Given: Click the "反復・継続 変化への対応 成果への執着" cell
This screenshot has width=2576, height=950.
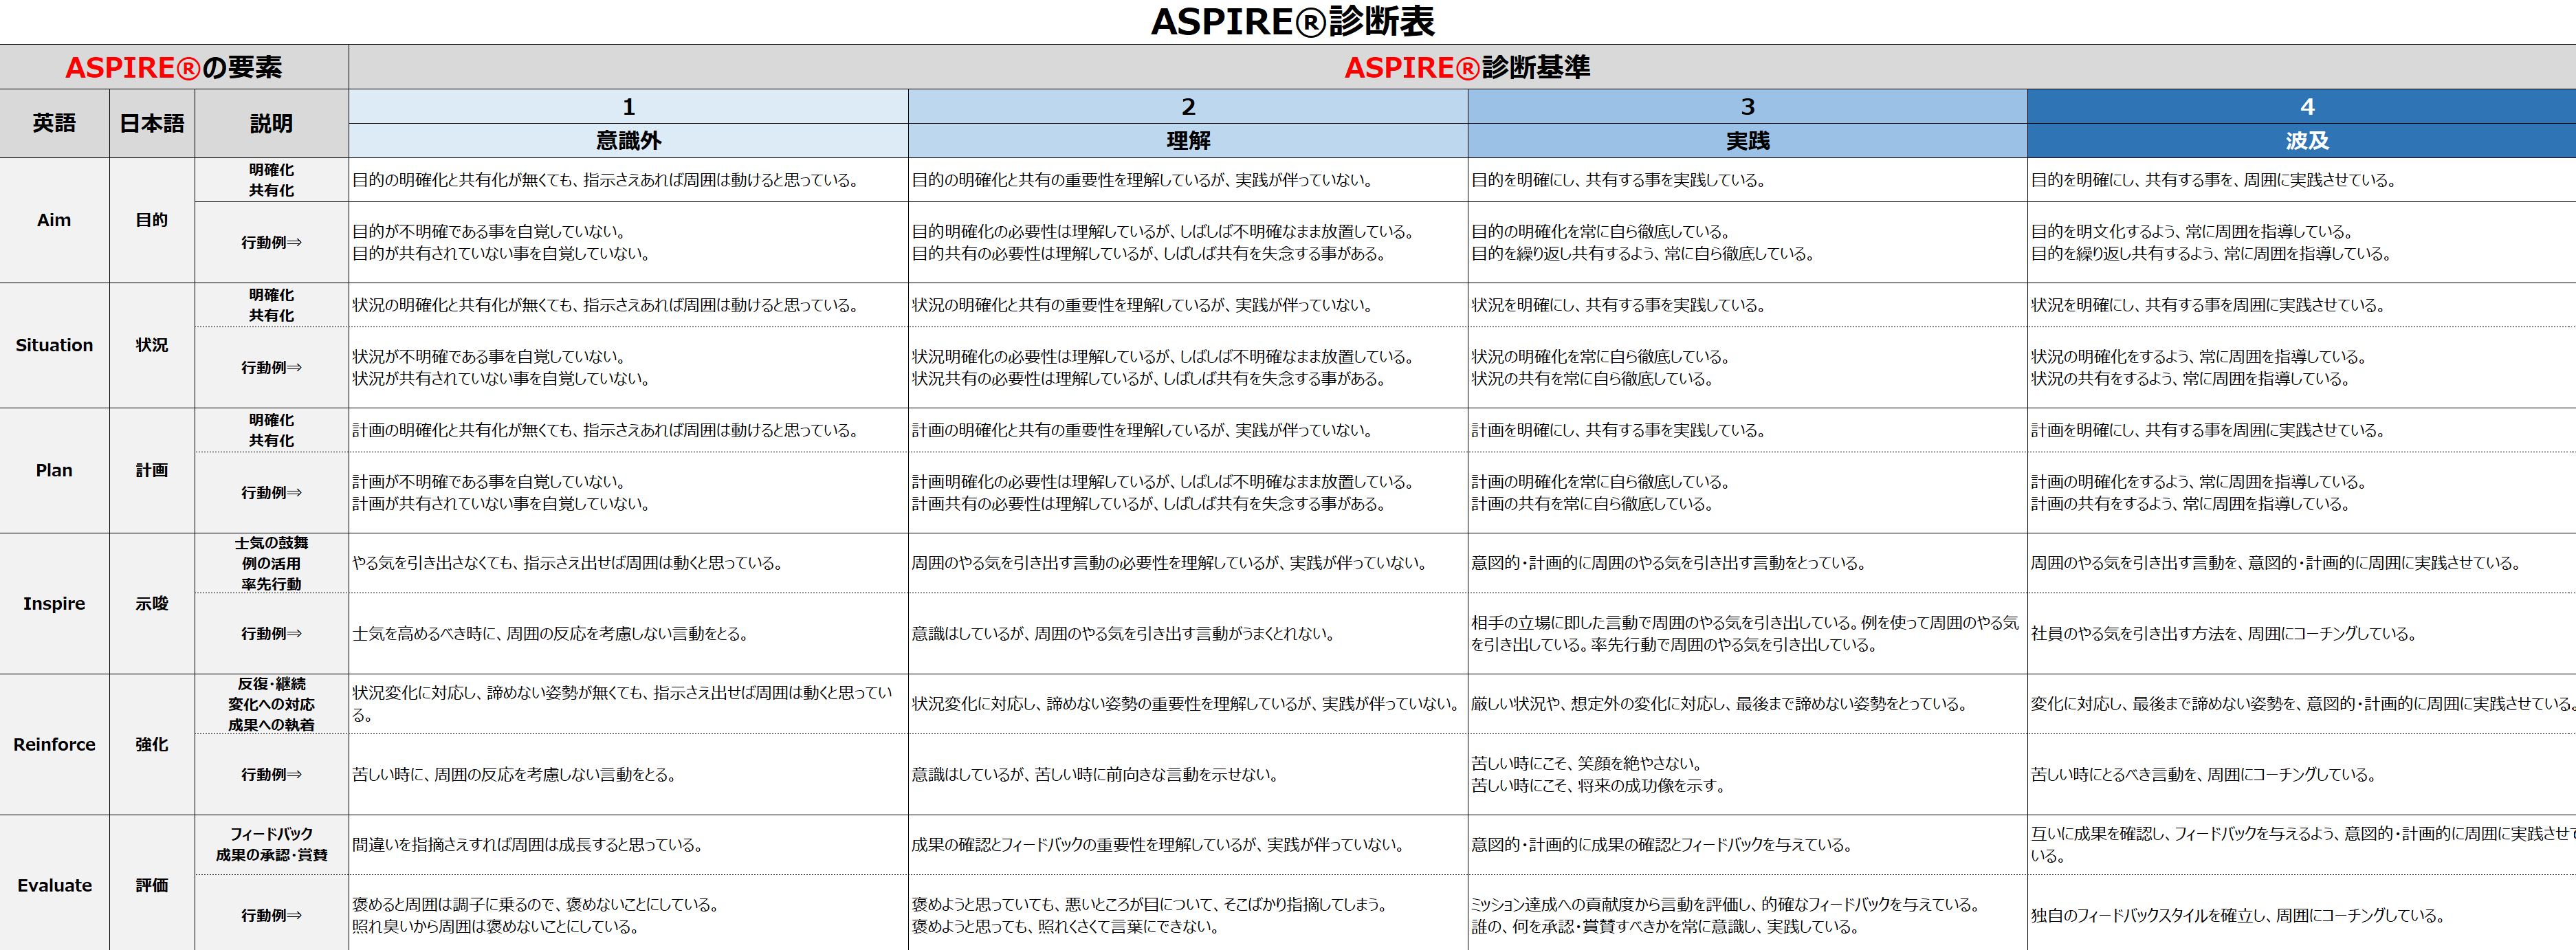Looking at the screenshot, I should [271, 704].
